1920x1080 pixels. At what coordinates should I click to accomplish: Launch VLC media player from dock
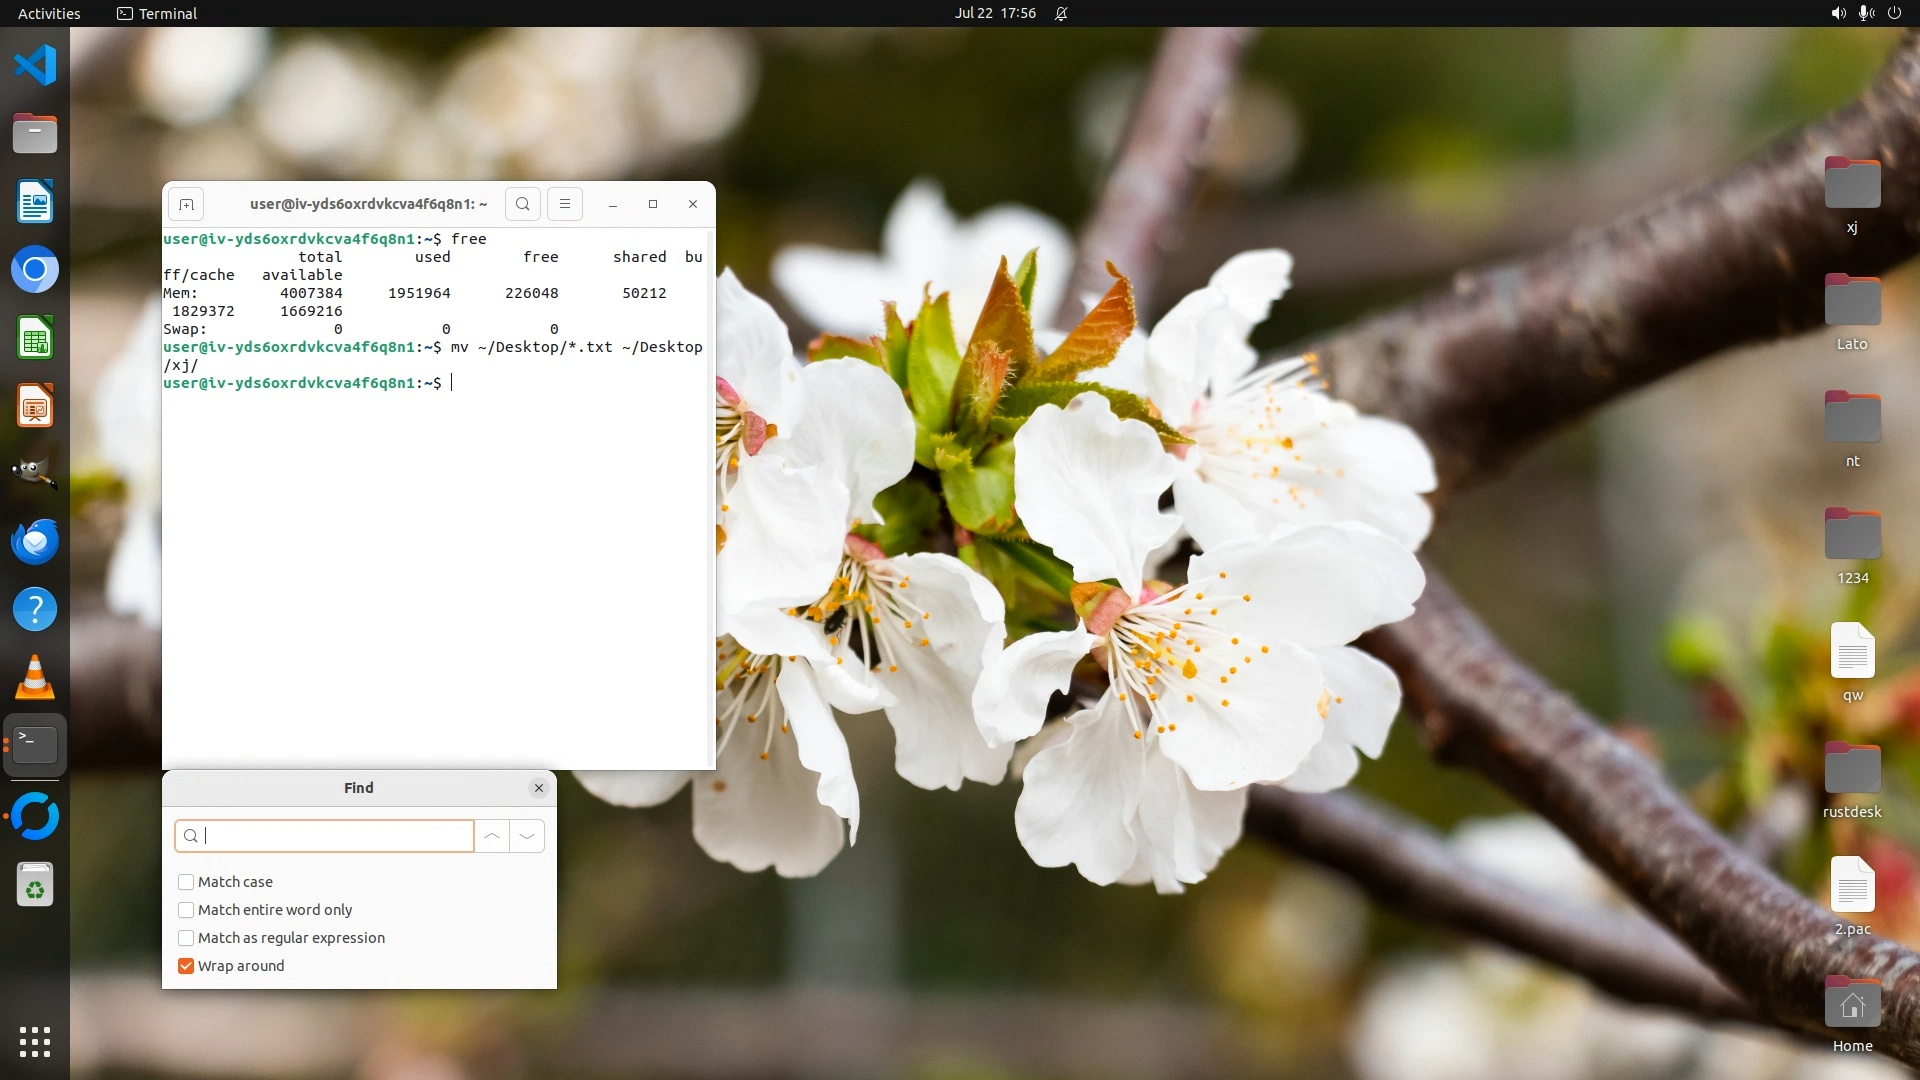coord(35,677)
